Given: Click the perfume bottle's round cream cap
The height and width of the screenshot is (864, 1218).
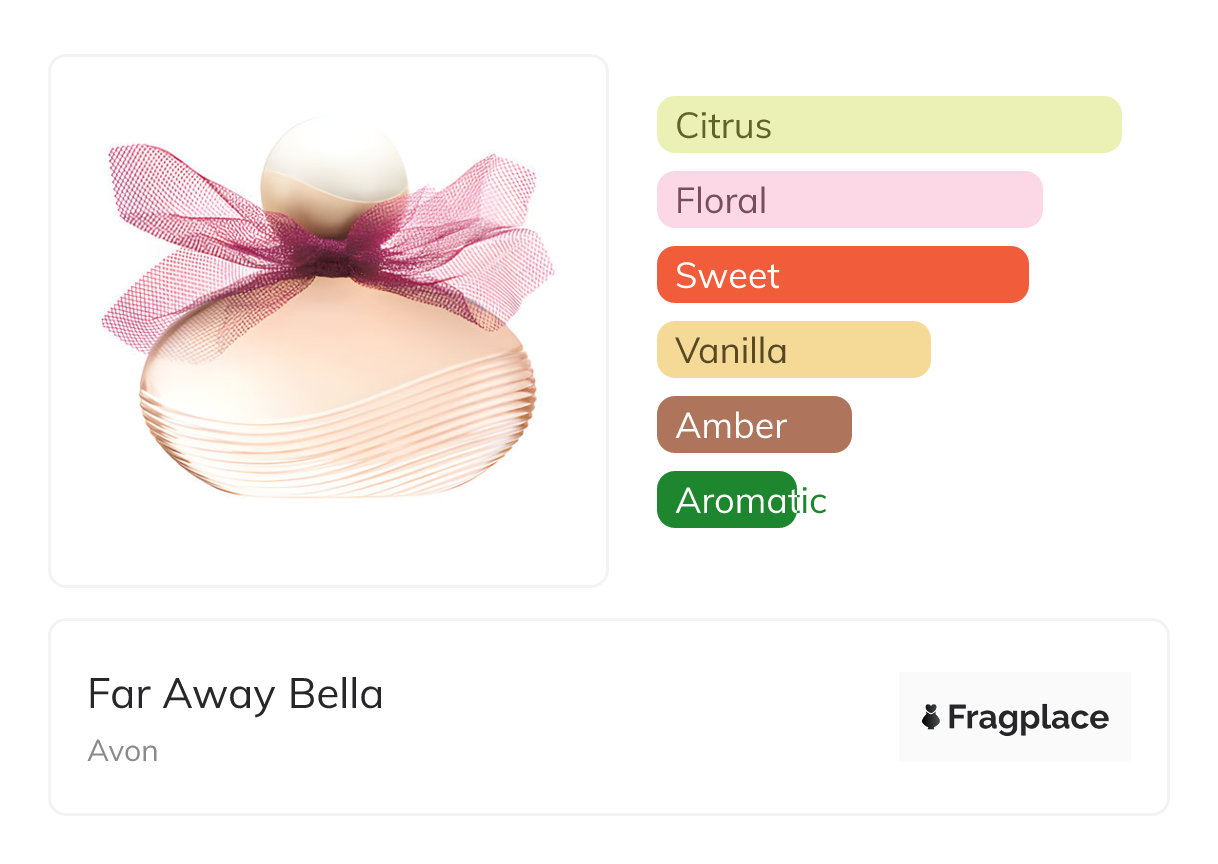Looking at the screenshot, I should tap(333, 165).
